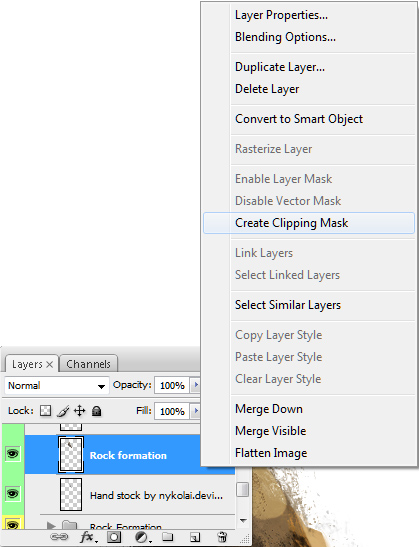Viewport: 419px width, 547px height.
Task: Toggle visibility of Rock Formation group
Action: [x=13, y=524]
